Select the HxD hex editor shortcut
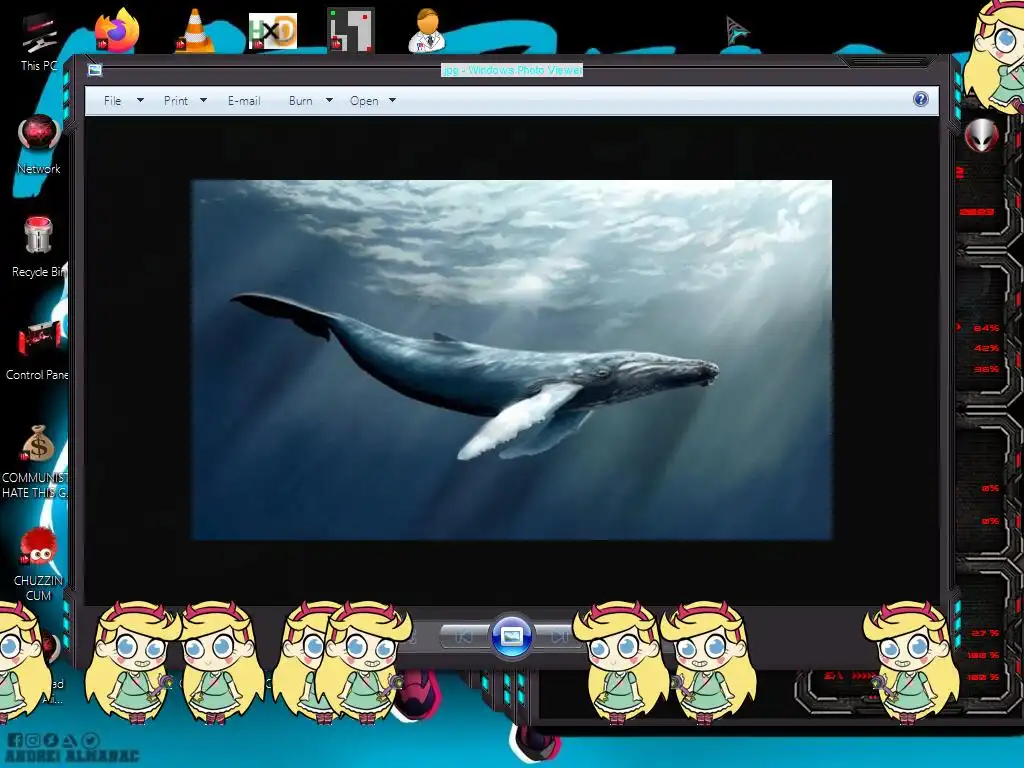This screenshot has height=768, width=1024. (273, 31)
